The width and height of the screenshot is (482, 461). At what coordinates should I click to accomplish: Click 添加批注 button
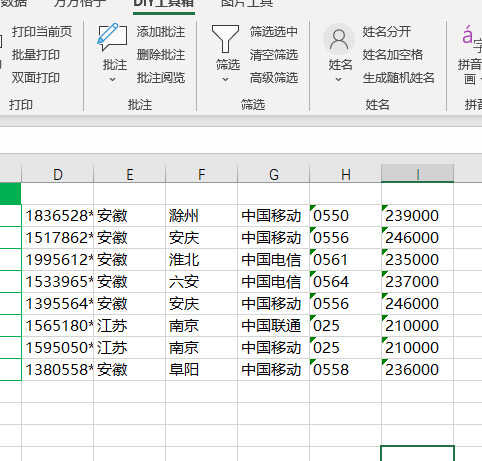161,32
